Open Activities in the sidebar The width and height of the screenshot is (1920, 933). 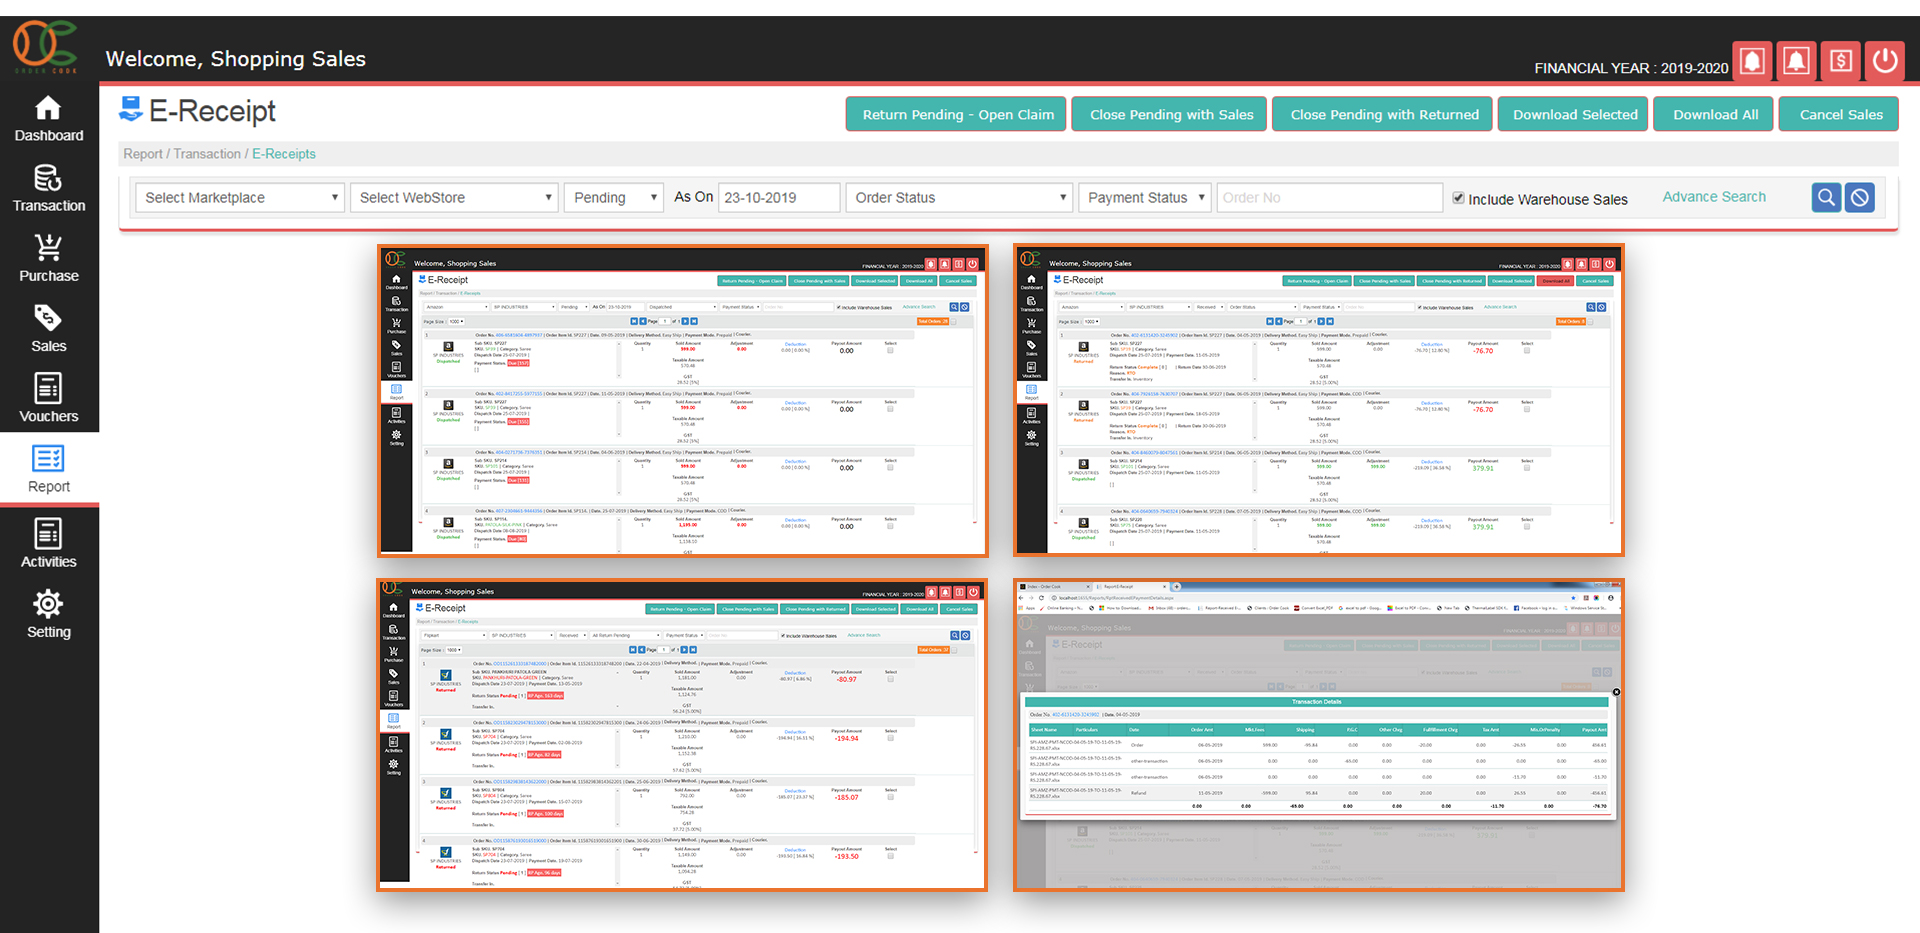[x=49, y=544]
